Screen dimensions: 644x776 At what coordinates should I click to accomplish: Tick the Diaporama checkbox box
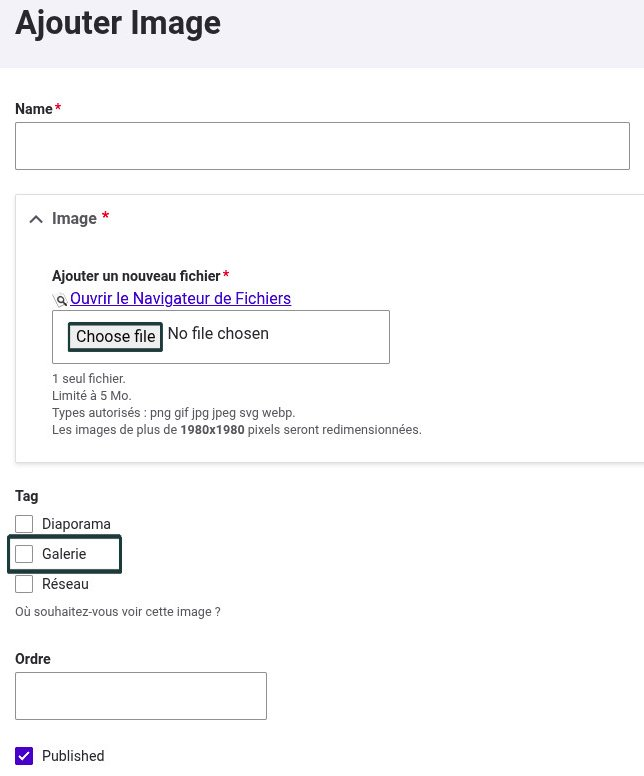click(x=24, y=524)
